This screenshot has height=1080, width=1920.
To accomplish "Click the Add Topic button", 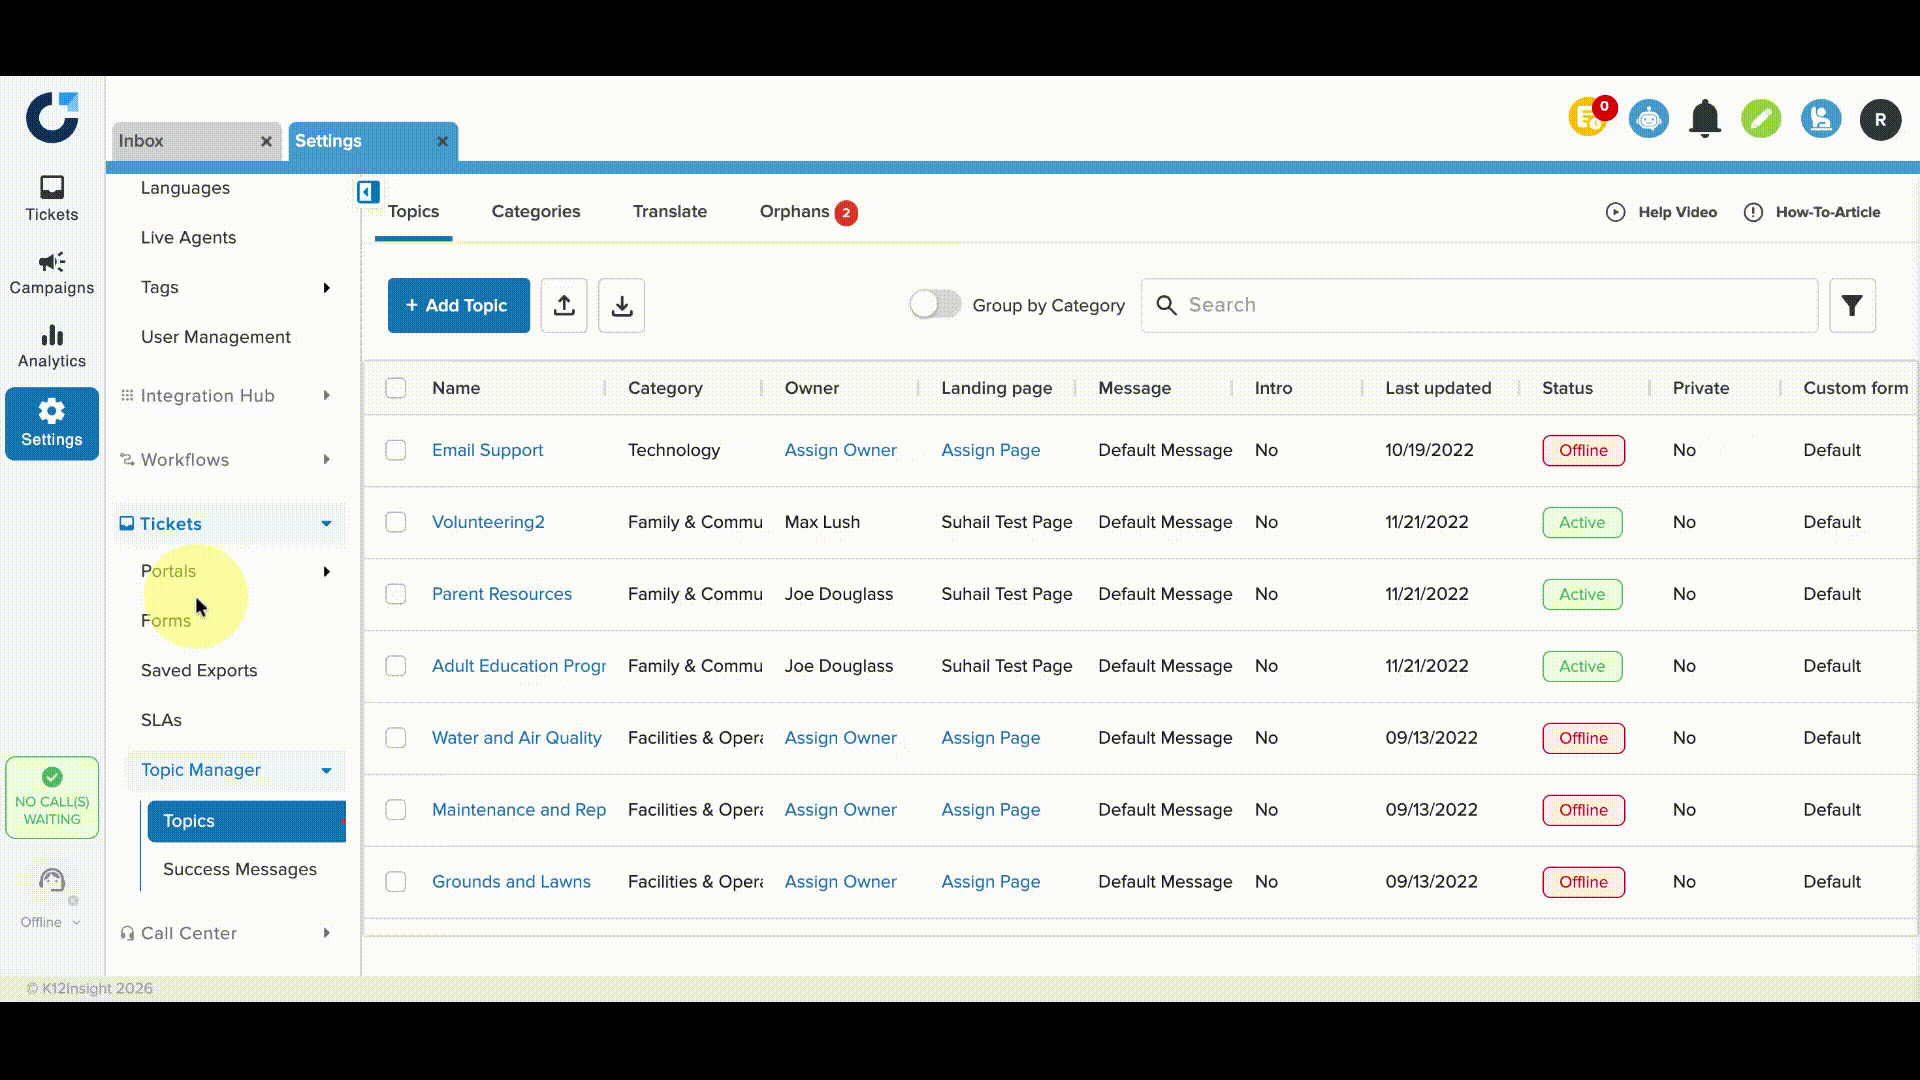I will (458, 305).
